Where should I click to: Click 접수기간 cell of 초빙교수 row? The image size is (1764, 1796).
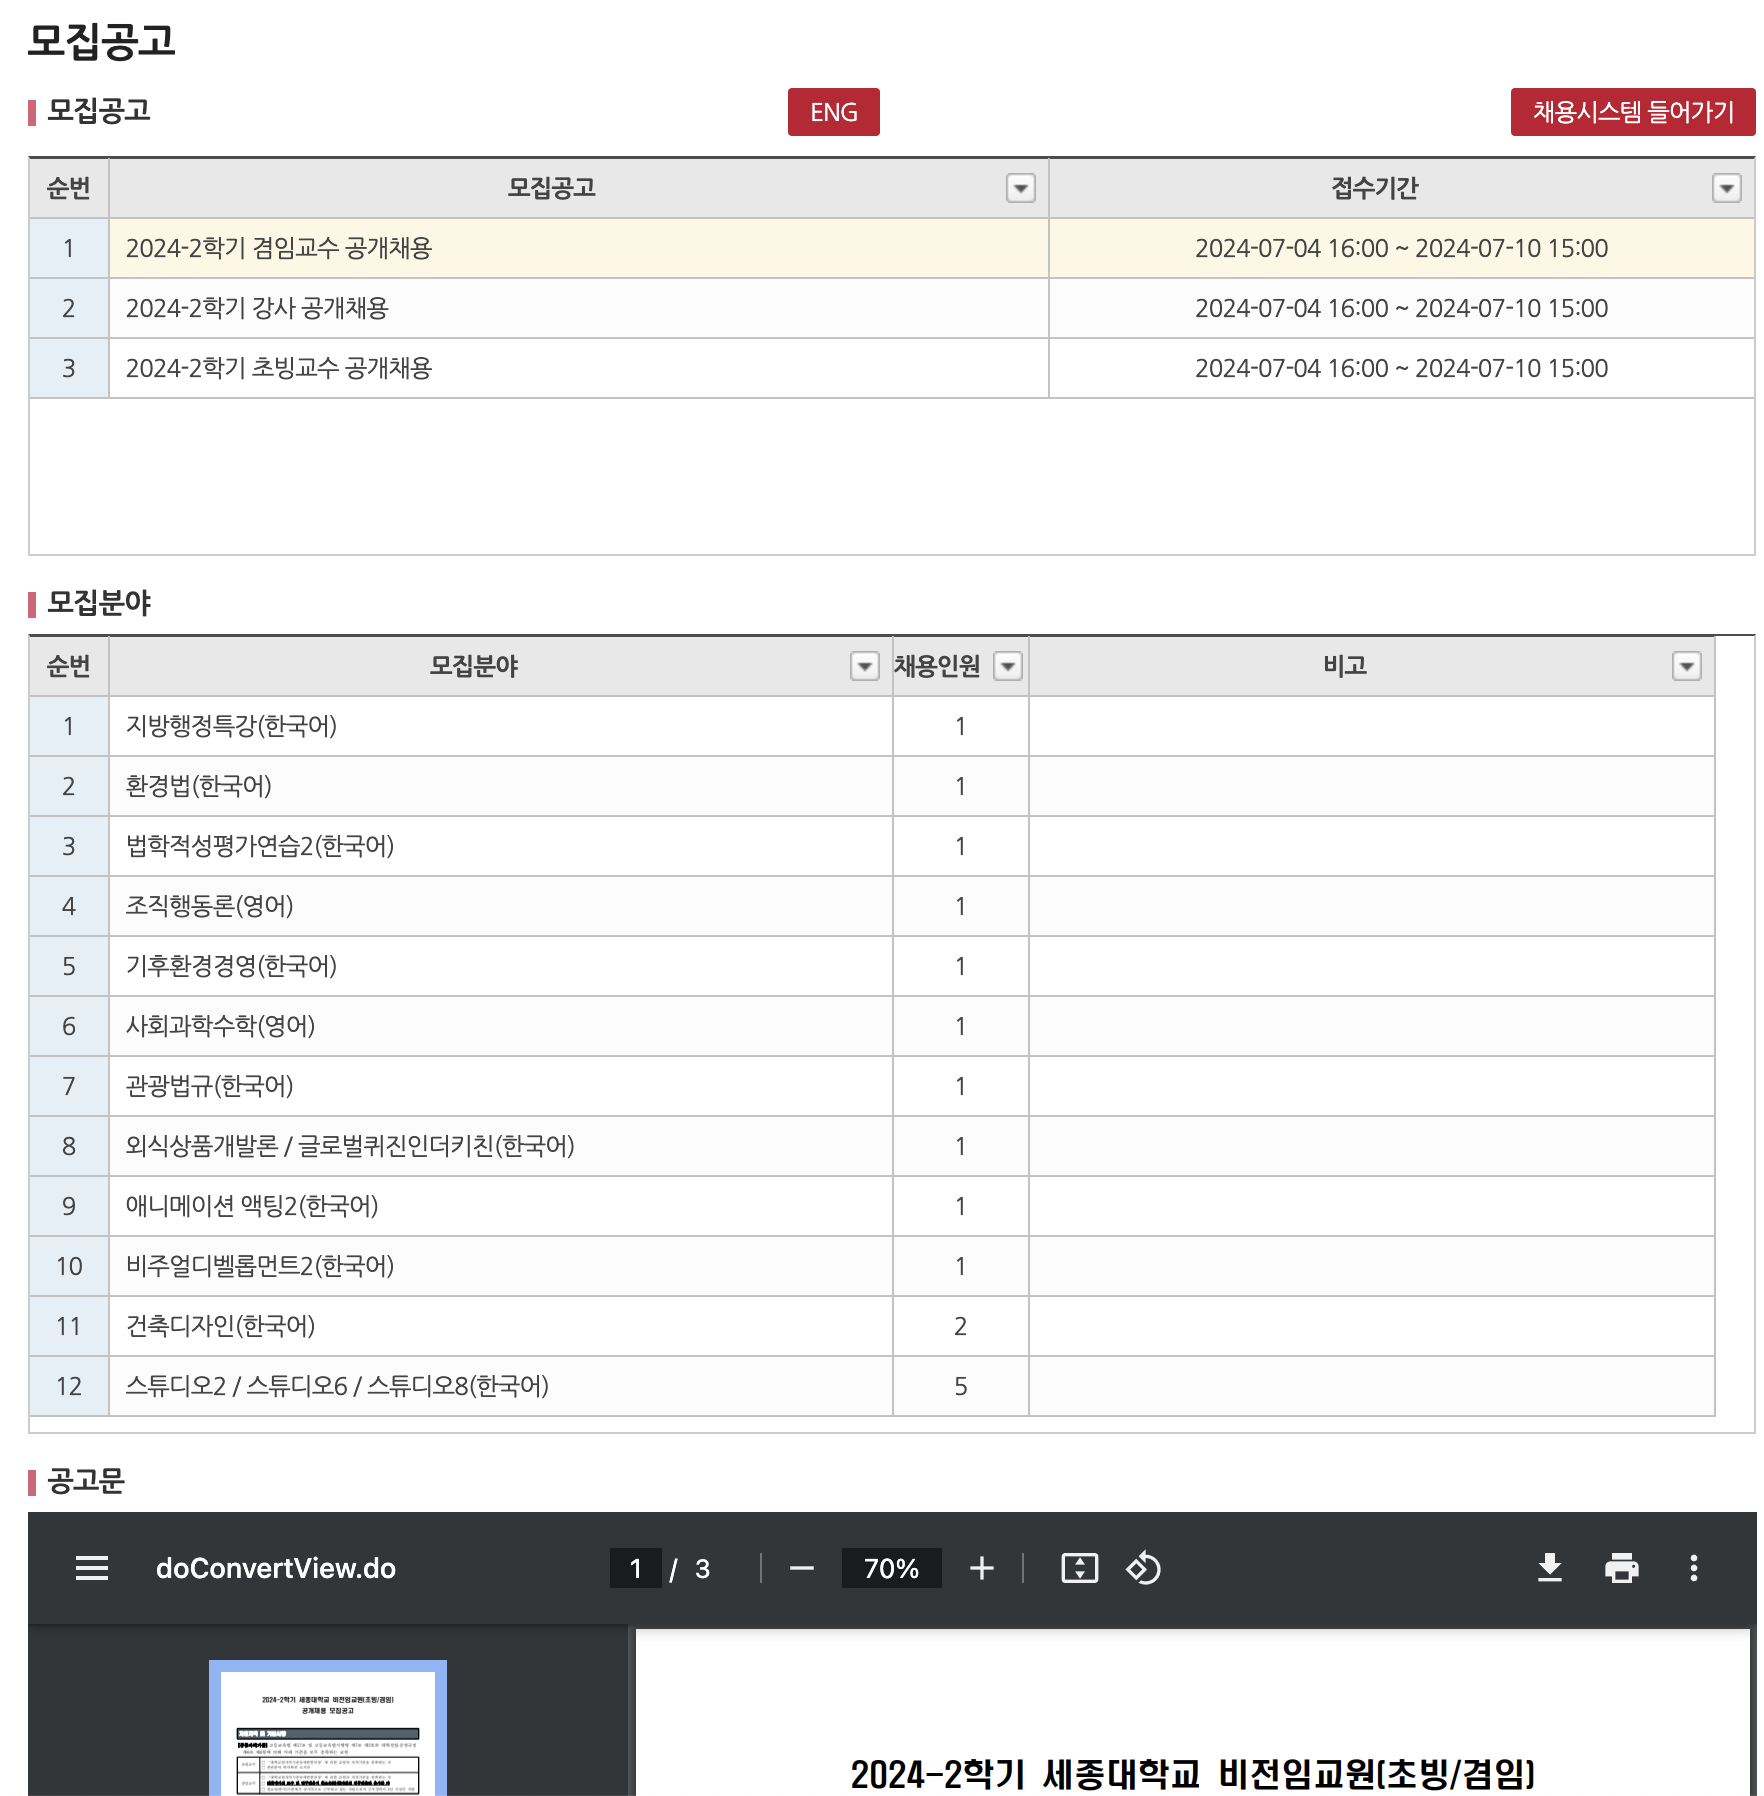pyautogui.click(x=1402, y=368)
